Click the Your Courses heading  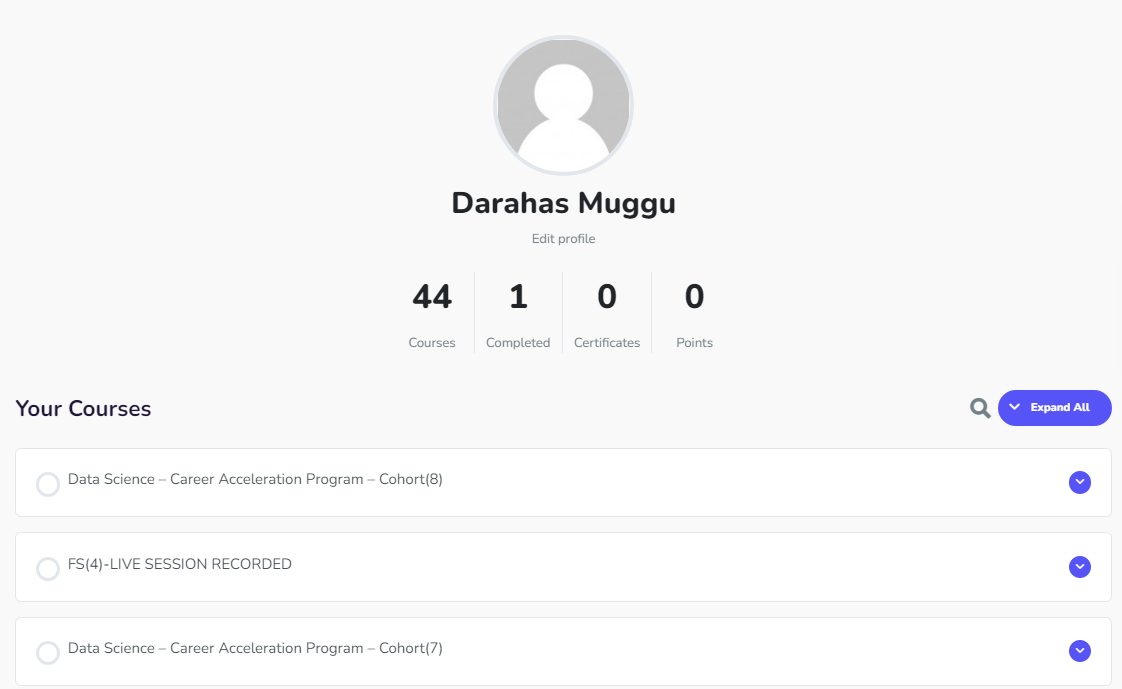click(83, 408)
